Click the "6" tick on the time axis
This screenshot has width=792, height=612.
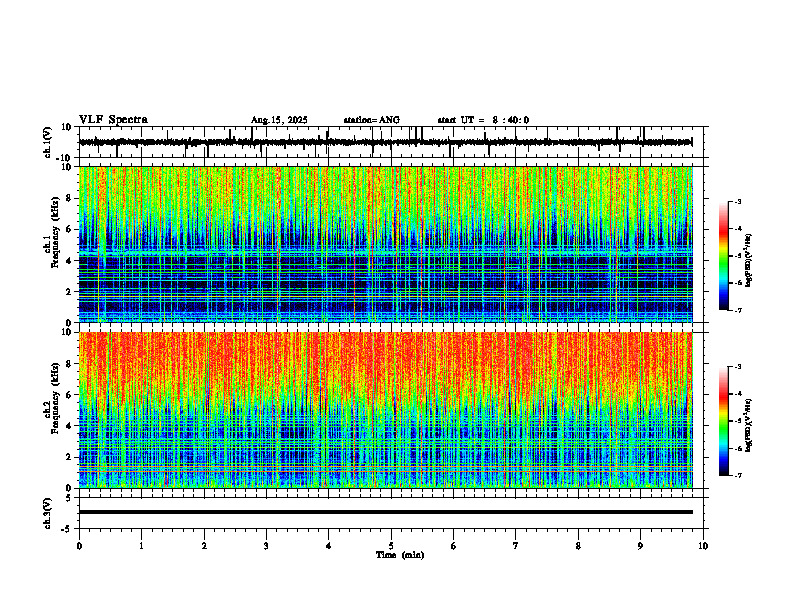(454, 546)
